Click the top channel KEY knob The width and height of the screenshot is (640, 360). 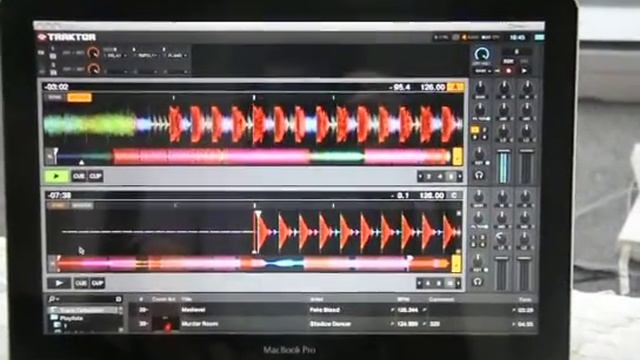479,154
